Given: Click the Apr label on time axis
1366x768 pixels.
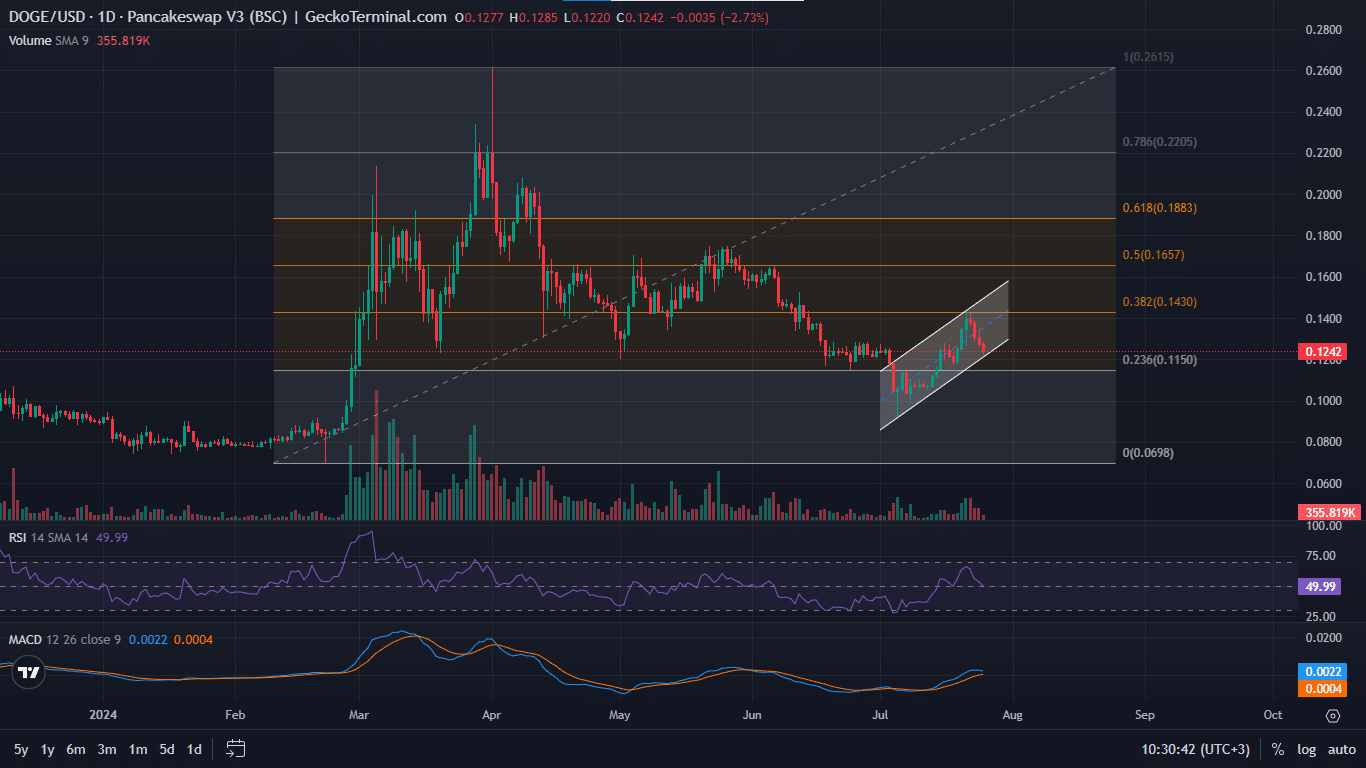Looking at the screenshot, I should pos(491,715).
